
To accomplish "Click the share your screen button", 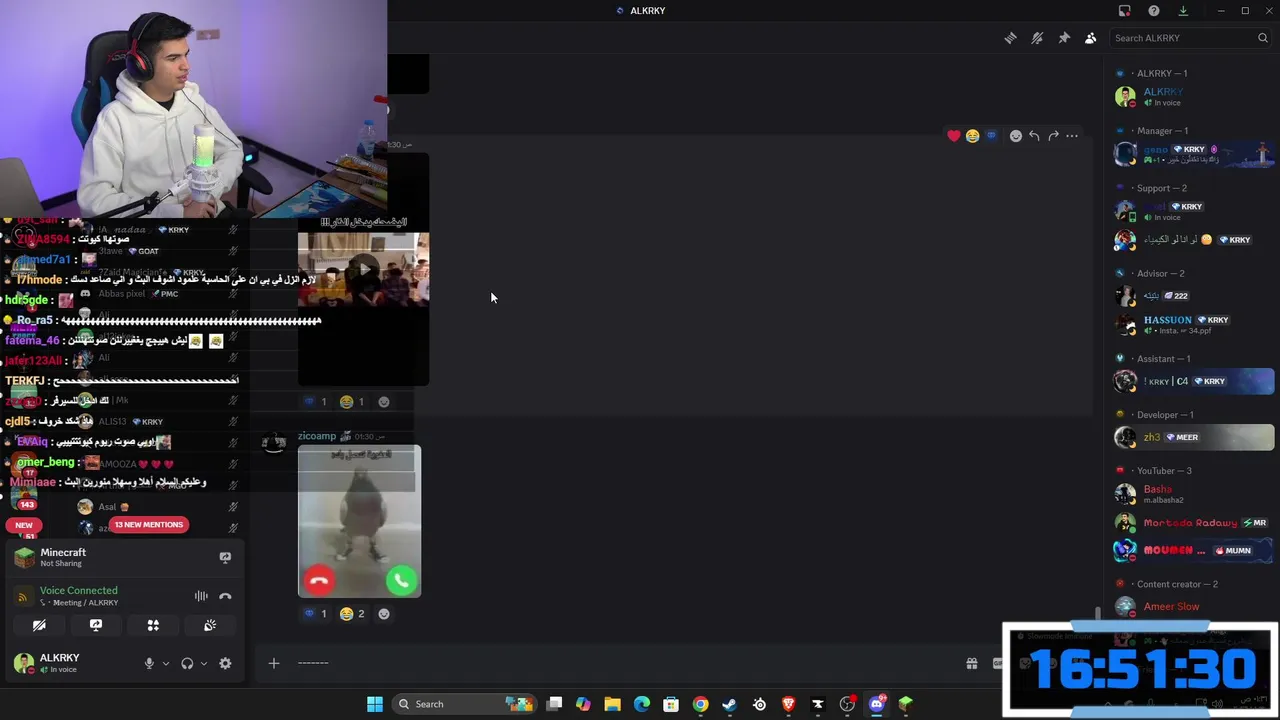I will click(96, 625).
